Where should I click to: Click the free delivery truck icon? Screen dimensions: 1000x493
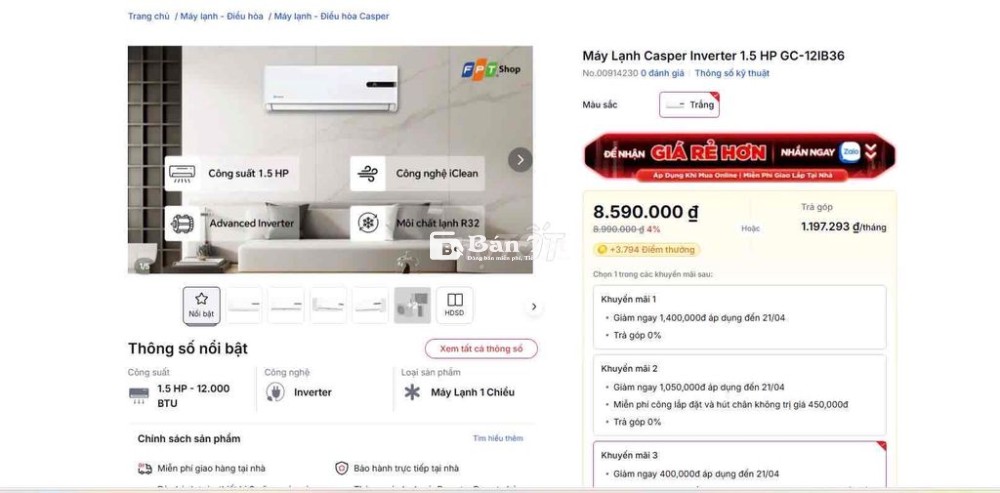pos(145,469)
